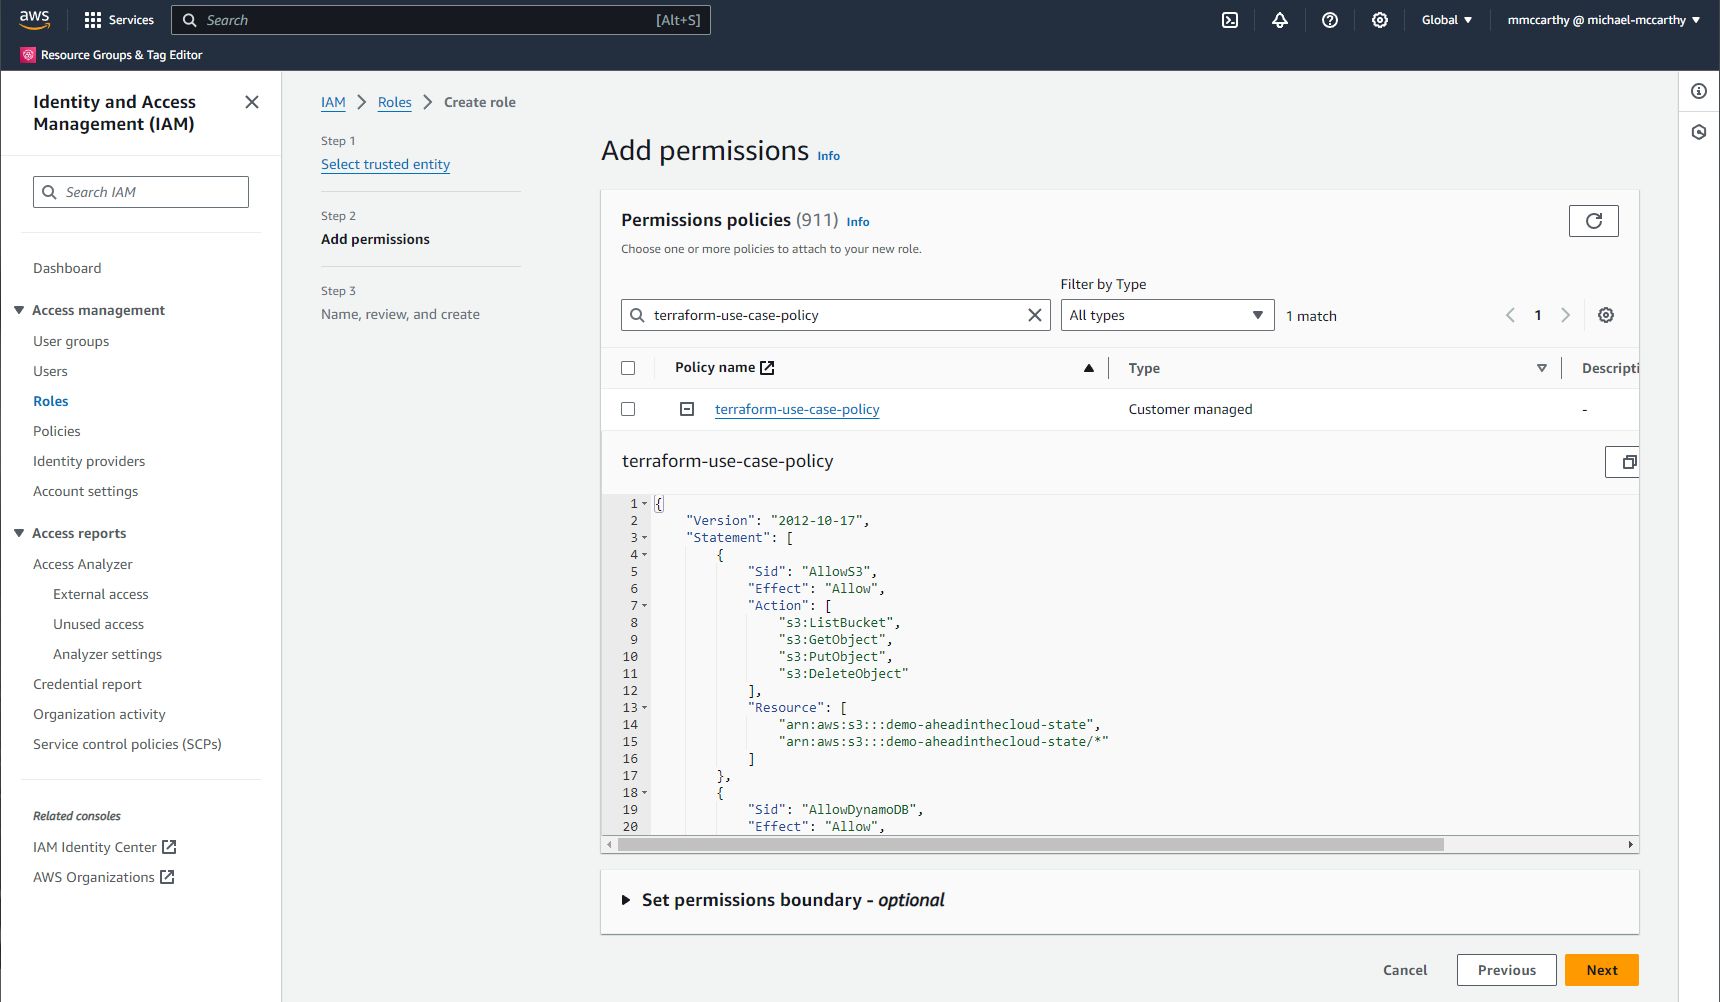1720x1002 pixels.
Task: Sort by Policy name ascending arrow
Action: pyautogui.click(x=1089, y=368)
